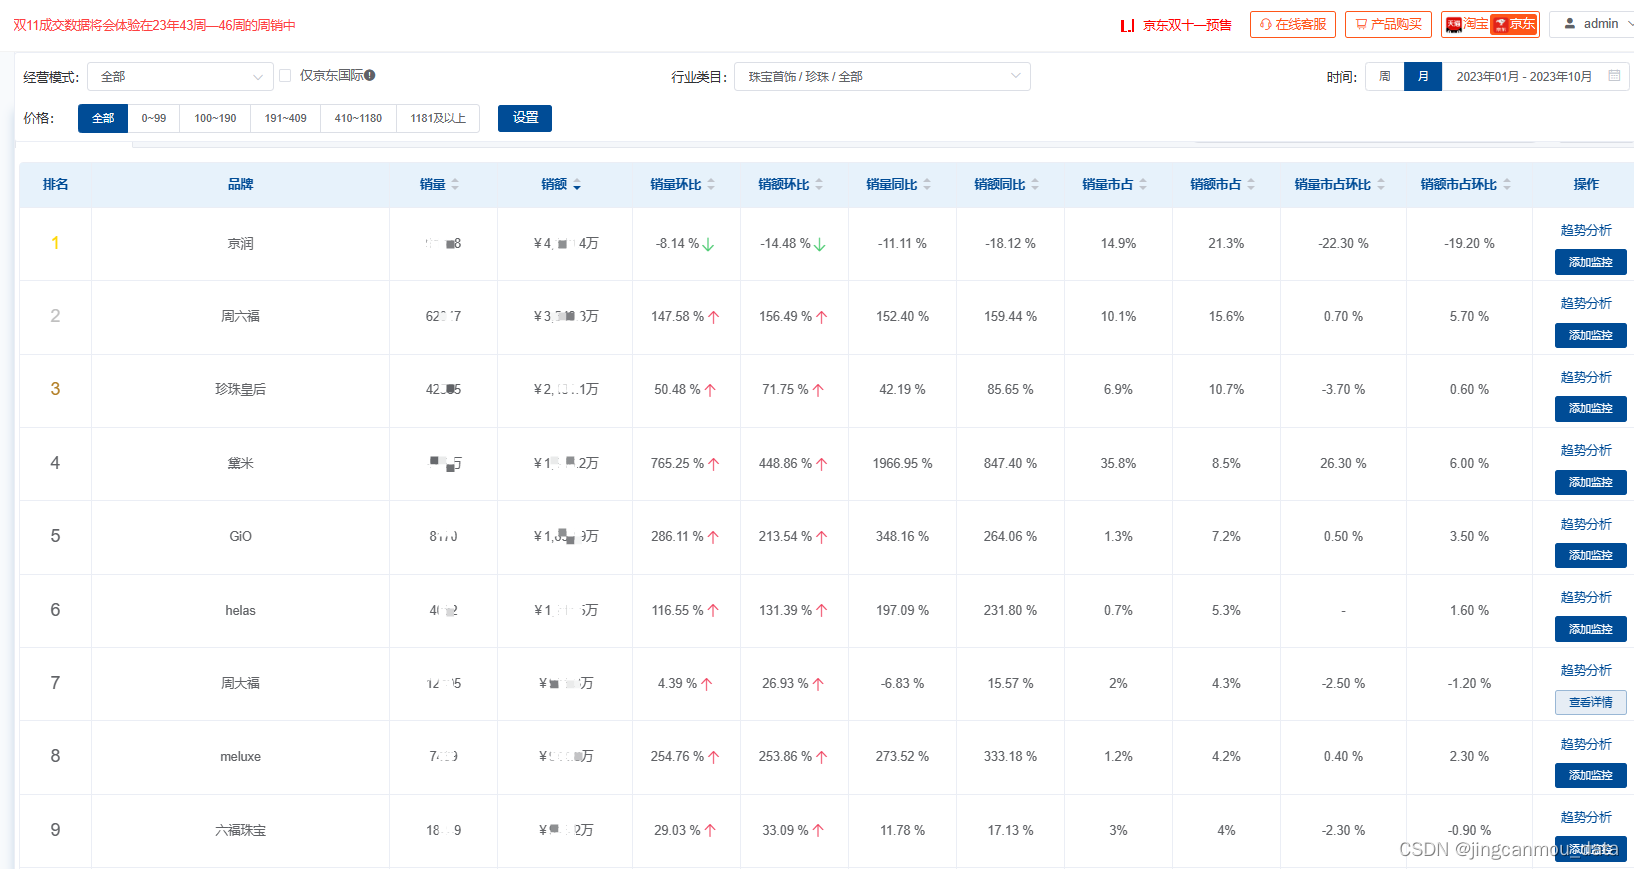Screen dimensions: 1634x869
Task: Click the 产品购买 button
Action: point(1388,24)
